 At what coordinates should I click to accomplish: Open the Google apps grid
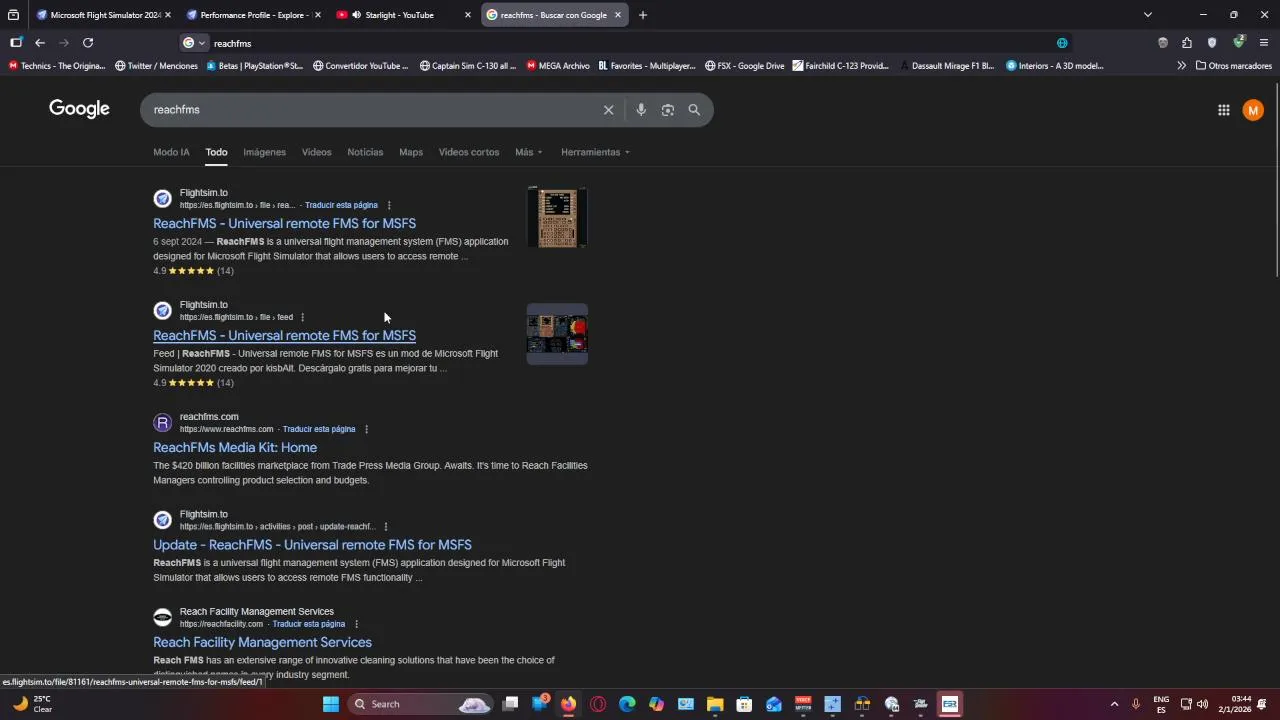(1223, 110)
